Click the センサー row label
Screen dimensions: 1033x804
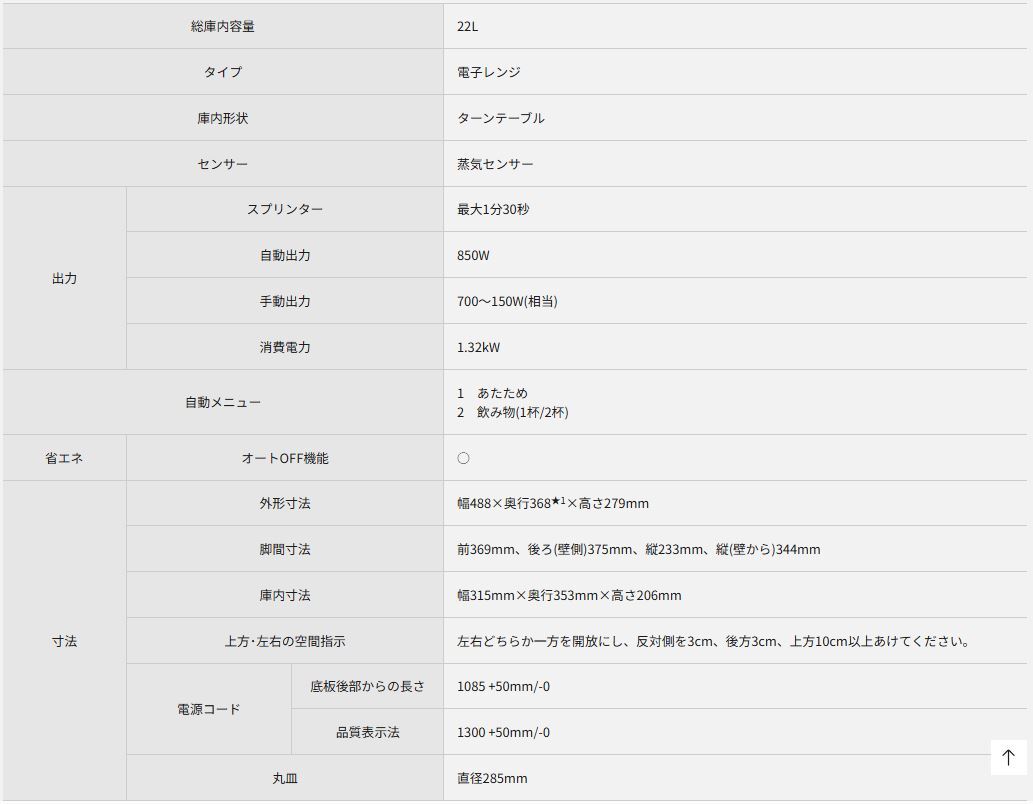pyautogui.click(x=223, y=163)
